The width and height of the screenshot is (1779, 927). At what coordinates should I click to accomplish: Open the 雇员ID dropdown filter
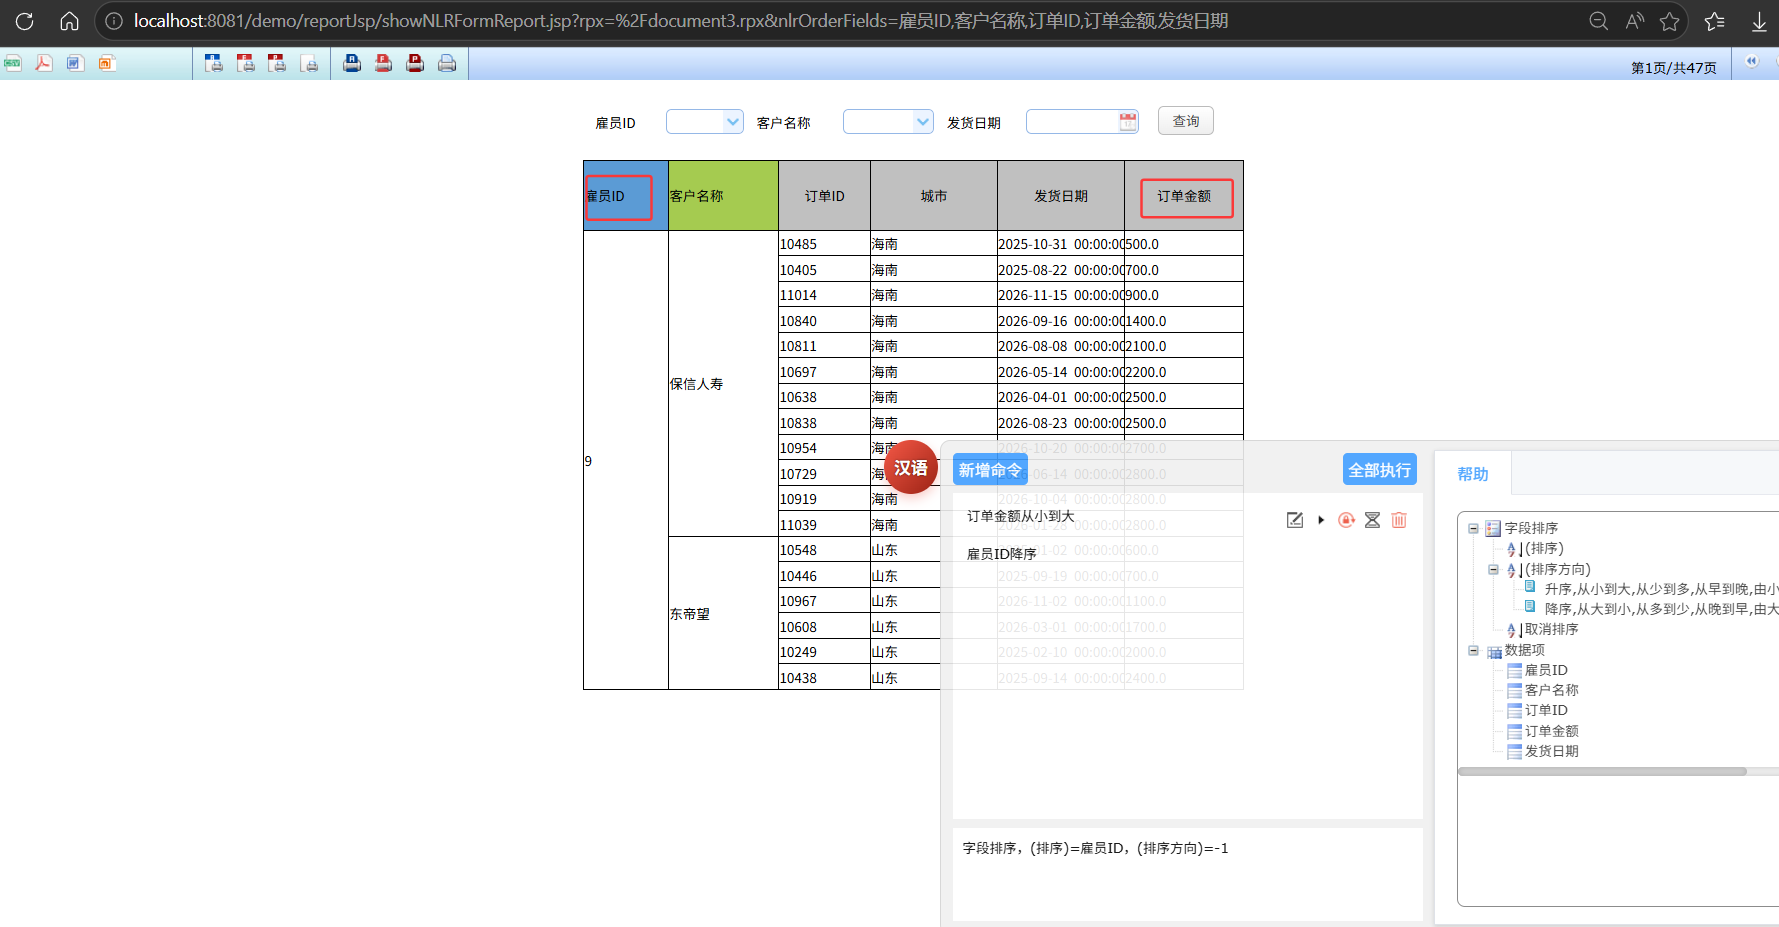732,122
